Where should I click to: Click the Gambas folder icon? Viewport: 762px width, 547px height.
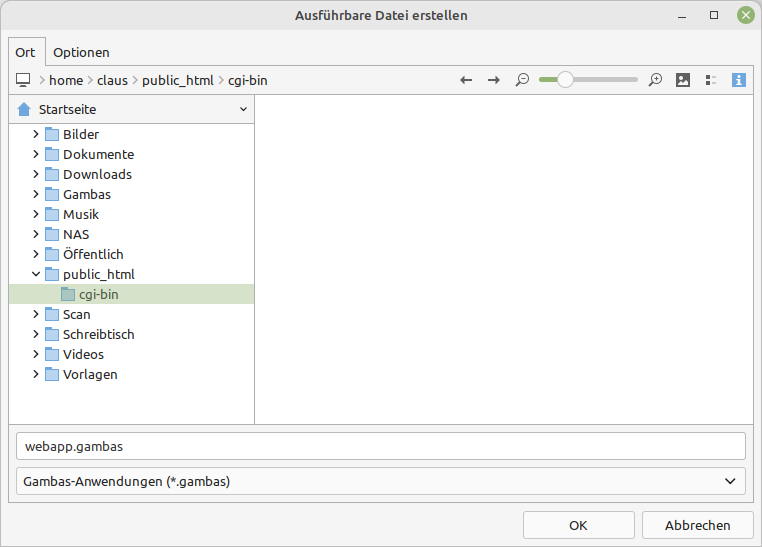click(52, 194)
